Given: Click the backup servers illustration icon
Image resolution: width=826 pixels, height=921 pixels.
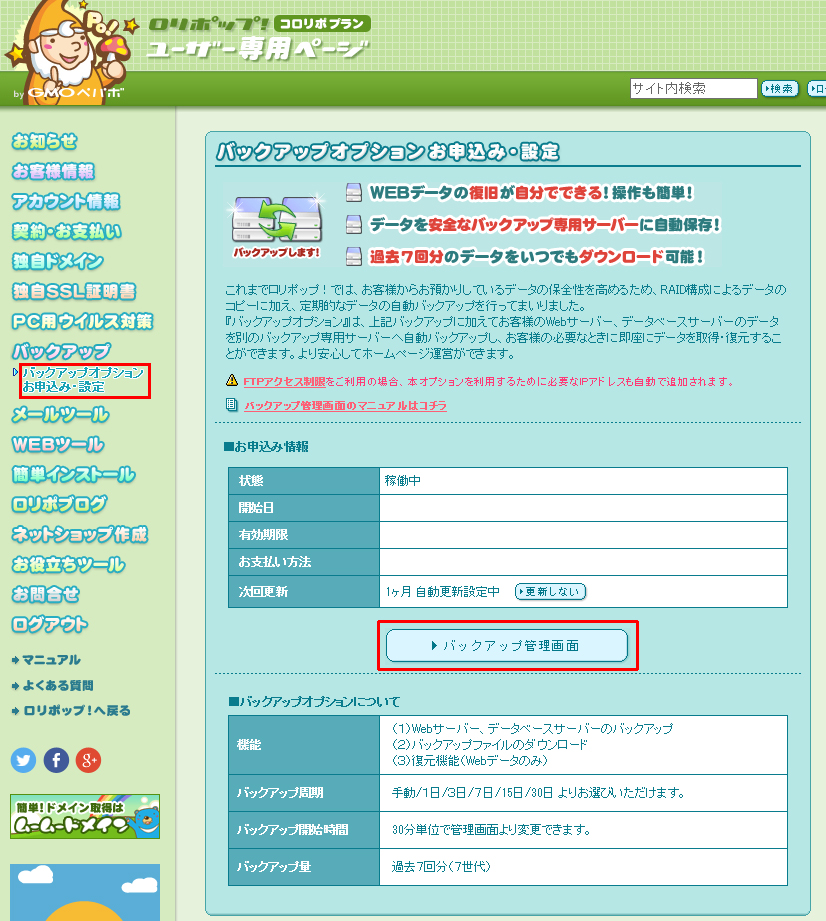Looking at the screenshot, I should 272,220.
